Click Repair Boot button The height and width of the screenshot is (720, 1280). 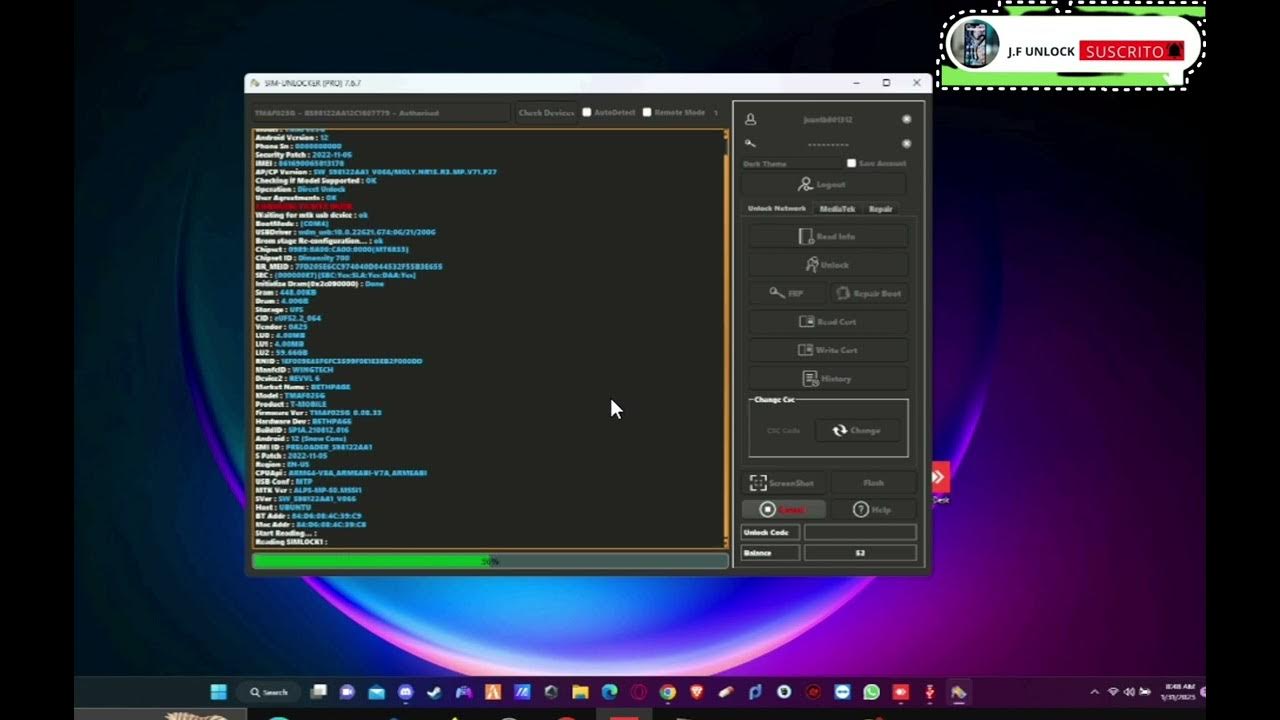[x=869, y=293]
